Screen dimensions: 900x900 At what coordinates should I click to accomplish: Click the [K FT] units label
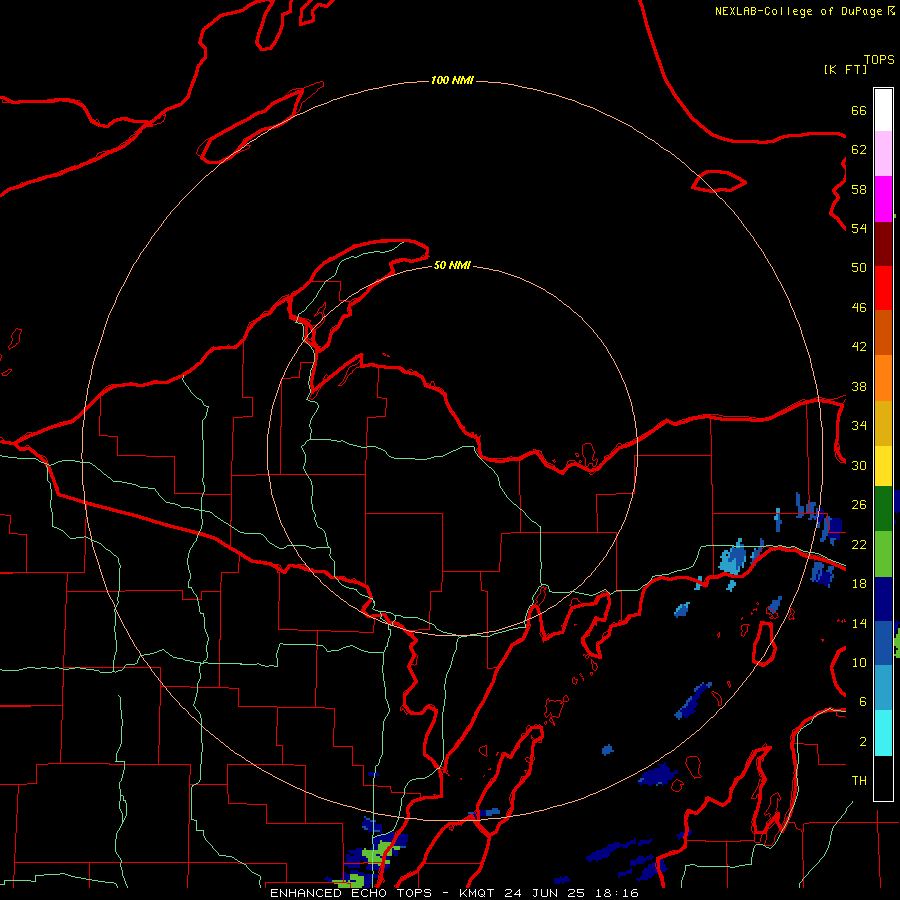pos(845,69)
